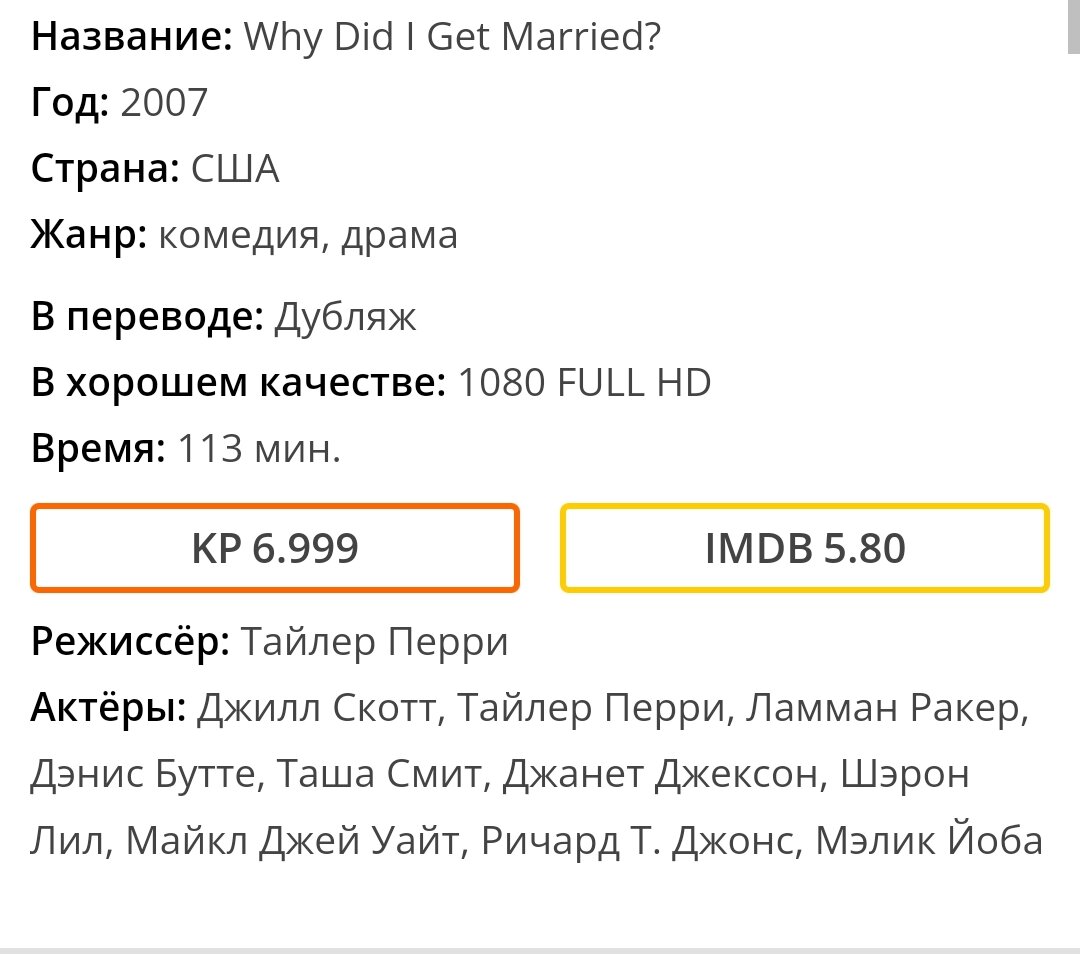This screenshot has width=1080, height=954.
Task: Click the Дубляж translation value
Action: pyautogui.click(x=346, y=318)
